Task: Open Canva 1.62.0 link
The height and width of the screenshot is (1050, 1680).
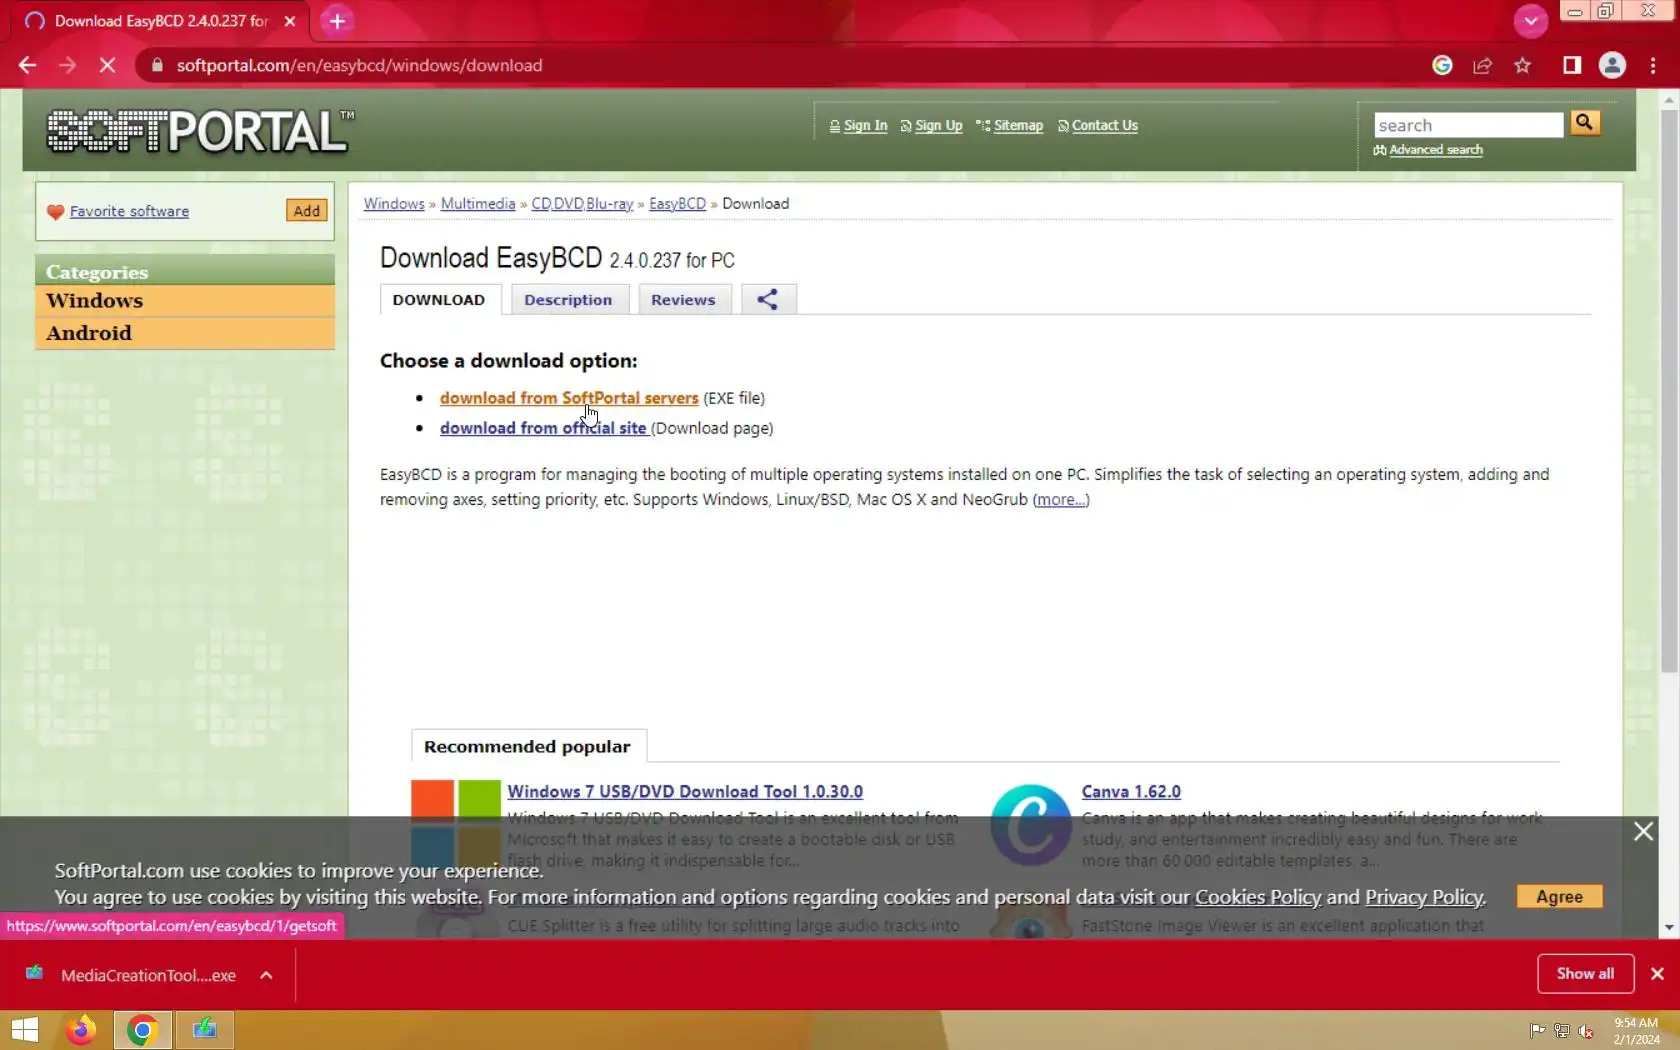Action: tap(1131, 791)
